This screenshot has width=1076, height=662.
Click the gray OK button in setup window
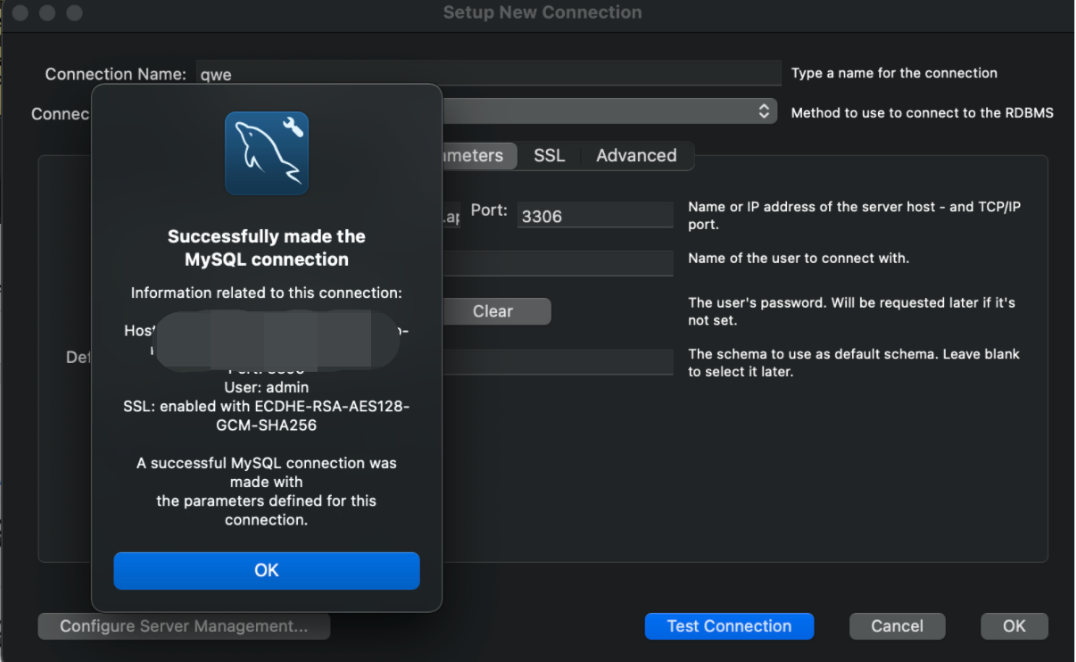pyautogui.click(x=1014, y=626)
